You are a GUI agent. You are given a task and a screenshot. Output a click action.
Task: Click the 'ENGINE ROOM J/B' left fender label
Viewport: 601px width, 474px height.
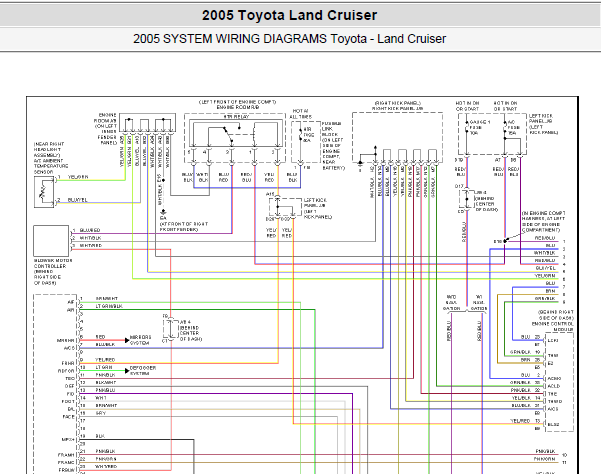(x=105, y=129)
